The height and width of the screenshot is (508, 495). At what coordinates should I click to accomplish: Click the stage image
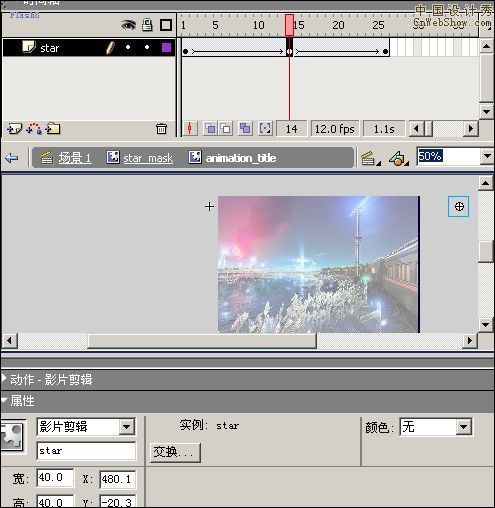point(319,264)
